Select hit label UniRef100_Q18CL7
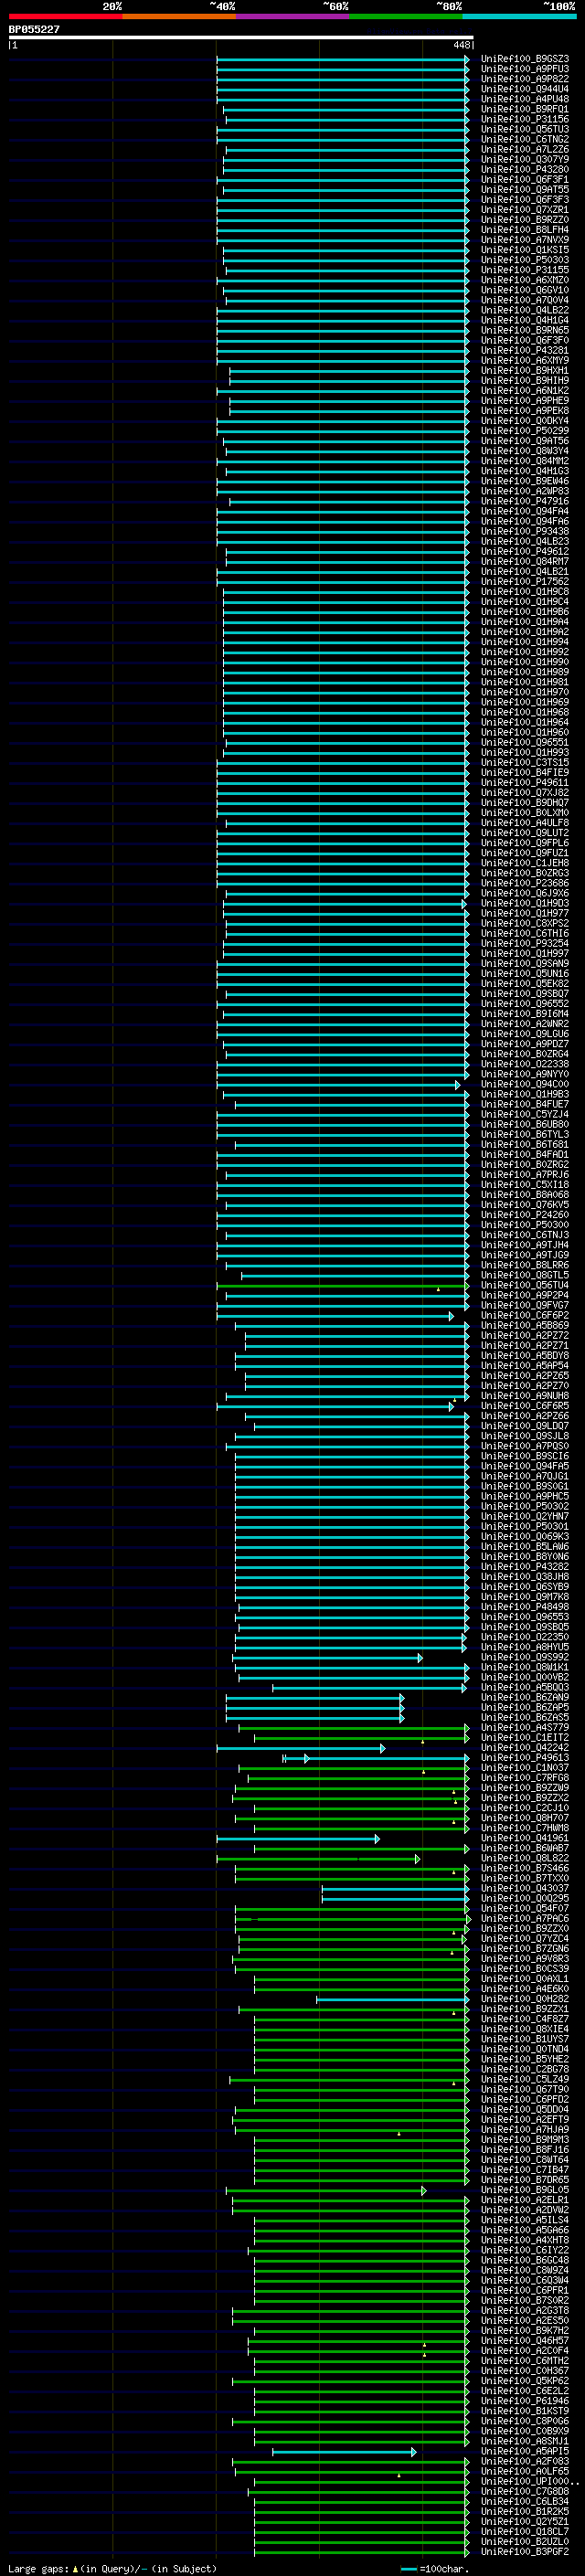Screen dimensions: 585x2576 [x=524, y=2532]
